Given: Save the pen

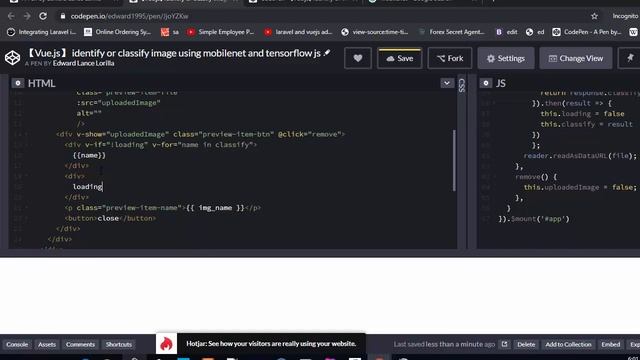Looking at the screenshot, I should (399, 58).
